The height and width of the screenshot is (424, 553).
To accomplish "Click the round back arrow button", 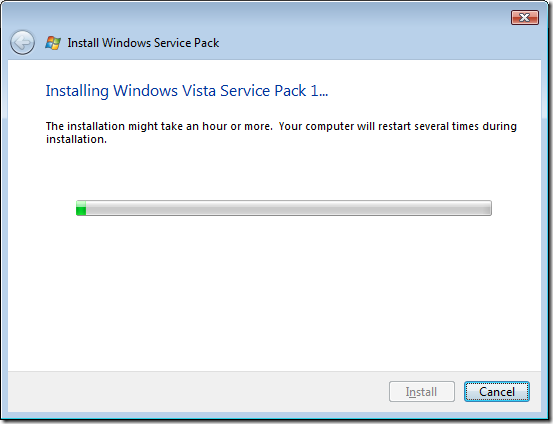I will click(x=22, y=43).
